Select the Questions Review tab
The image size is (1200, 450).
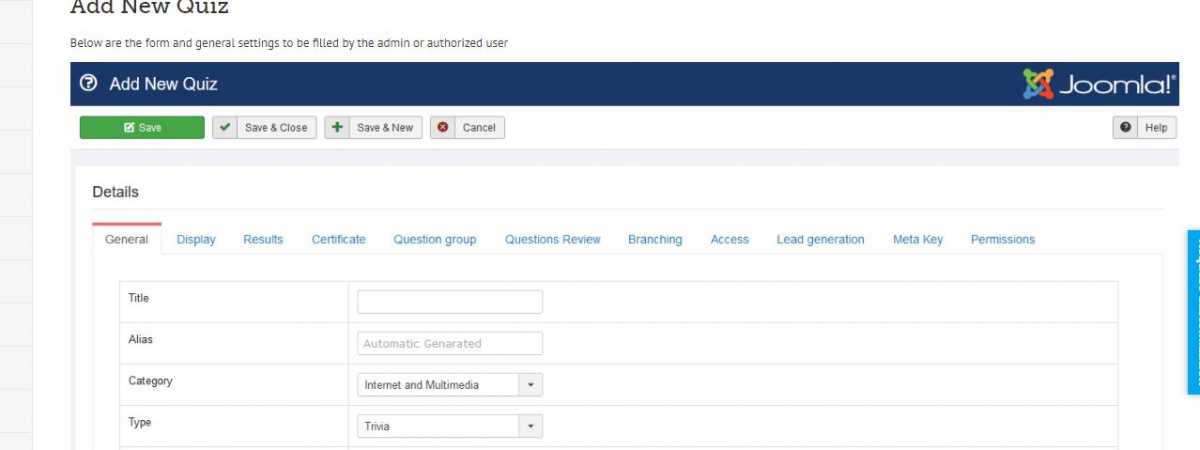tap(553, 240)
